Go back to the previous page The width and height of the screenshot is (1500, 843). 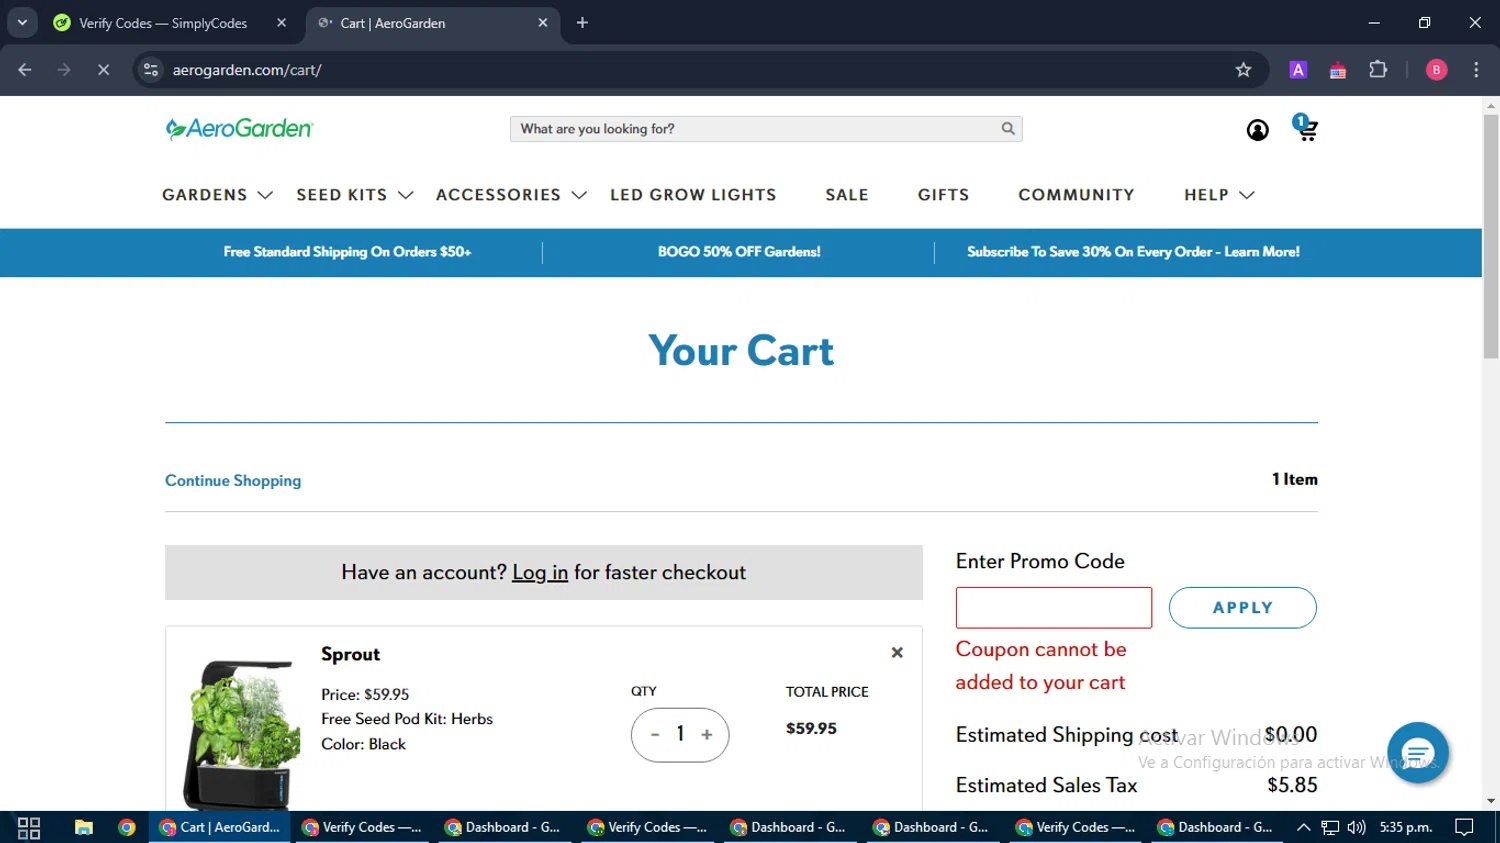(x=25, y=70)
